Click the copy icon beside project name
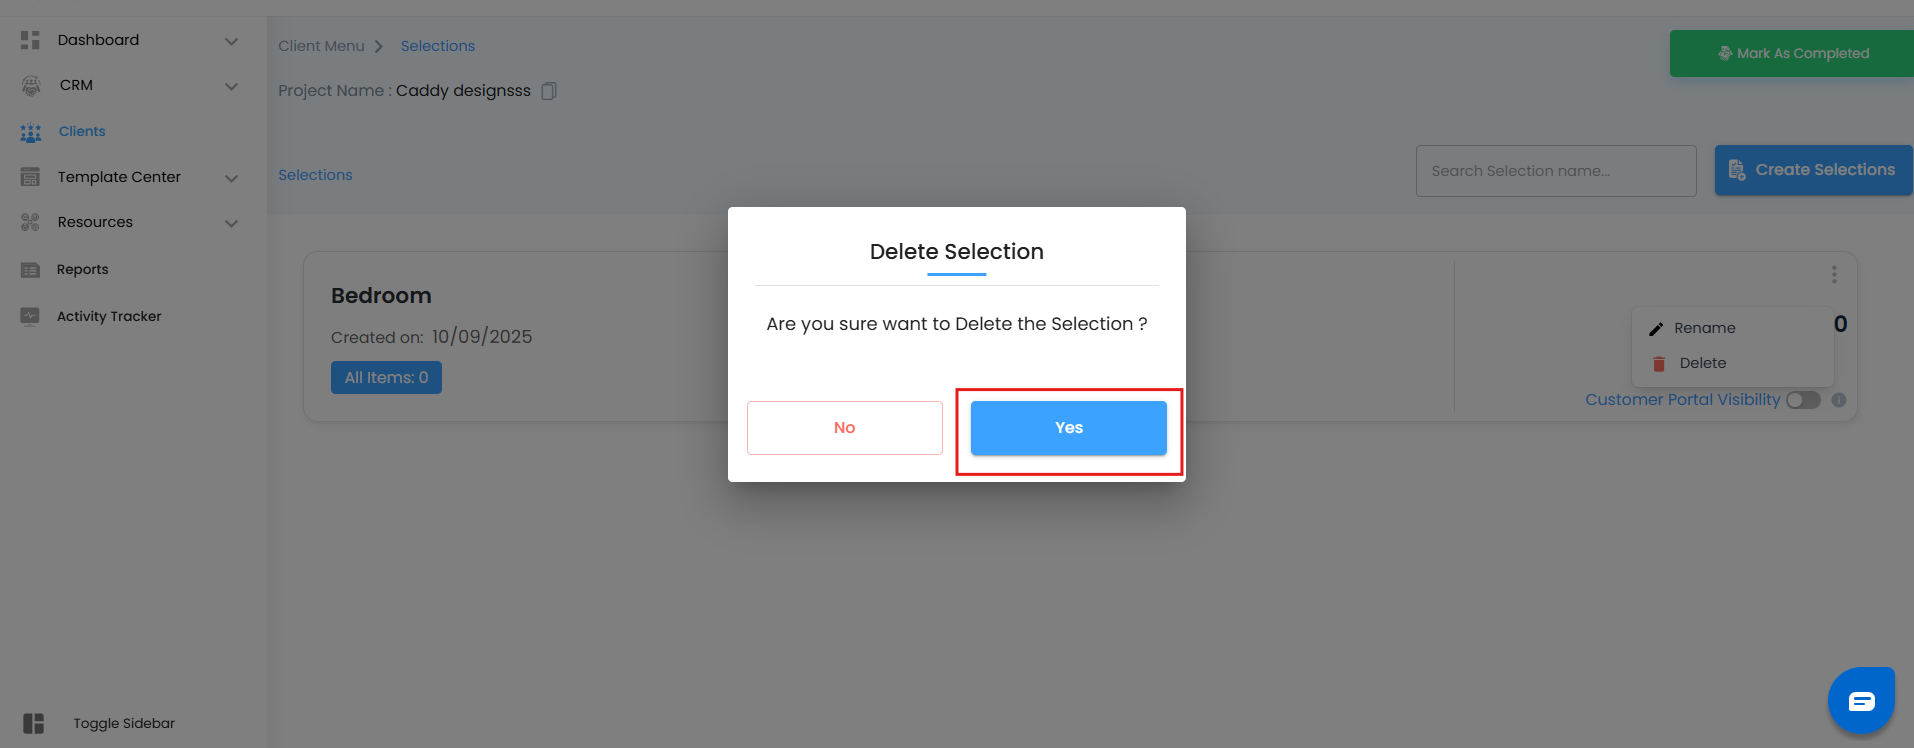 point(549,91)
